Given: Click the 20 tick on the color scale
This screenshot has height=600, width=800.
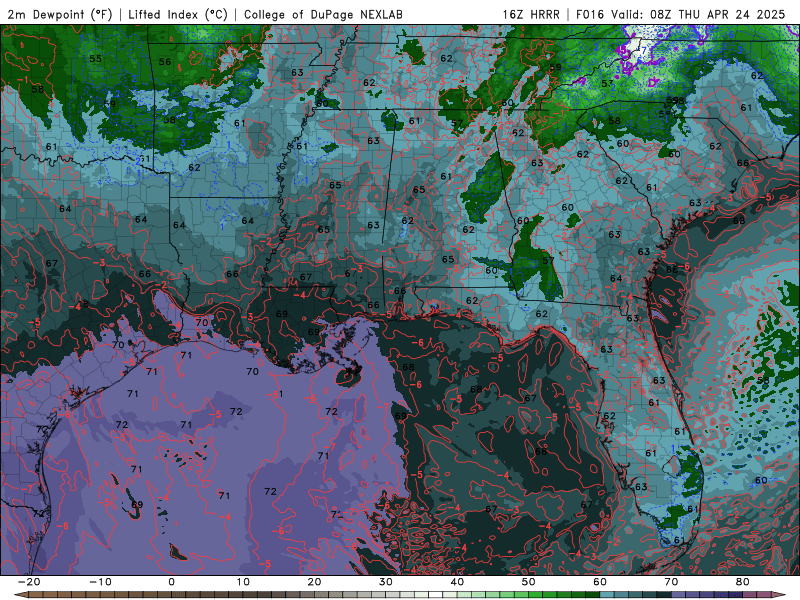Looking at the screenshot, I should pyautogui.click(x=314, y=582).
